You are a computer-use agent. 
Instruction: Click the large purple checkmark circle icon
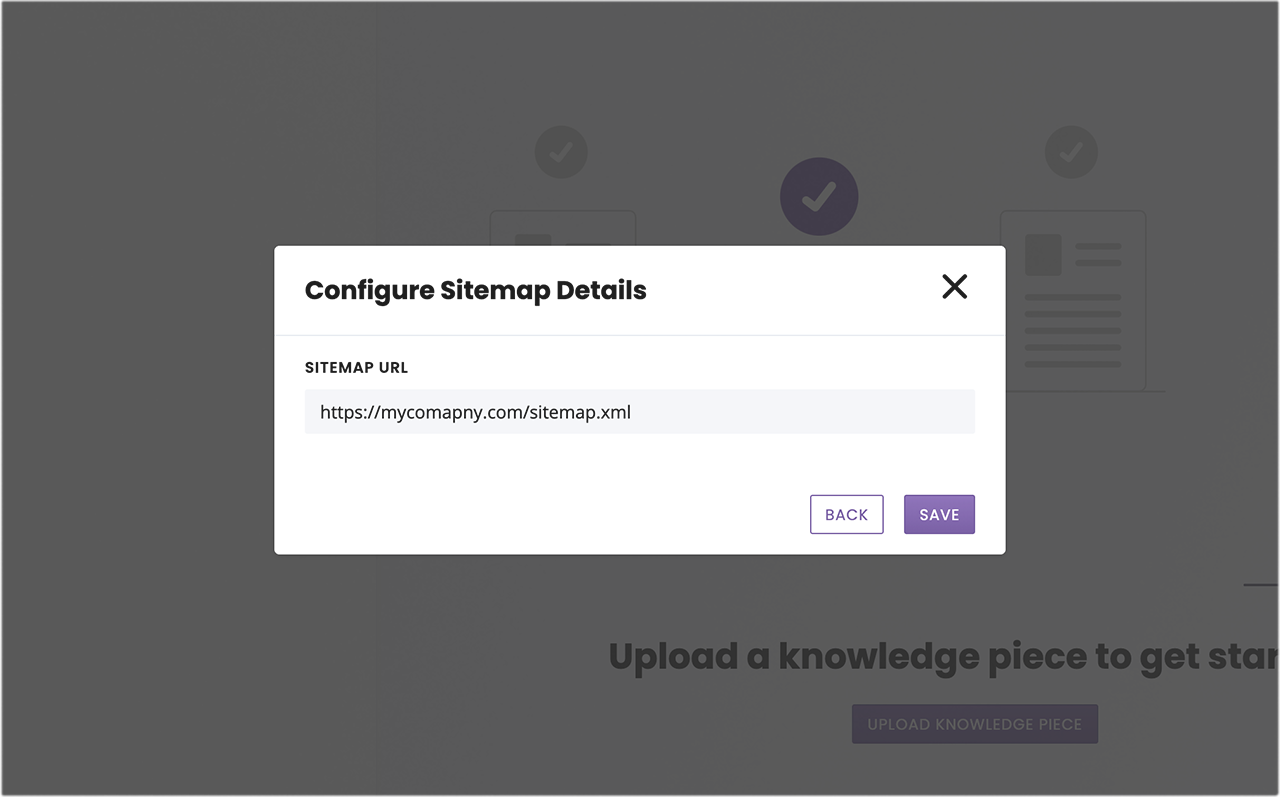(x=819, y=197)
